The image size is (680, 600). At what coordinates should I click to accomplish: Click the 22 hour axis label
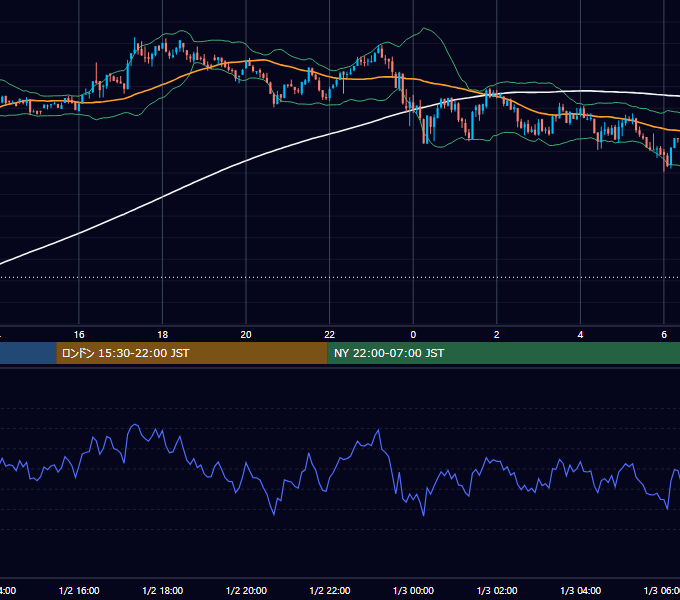(330, 335)
